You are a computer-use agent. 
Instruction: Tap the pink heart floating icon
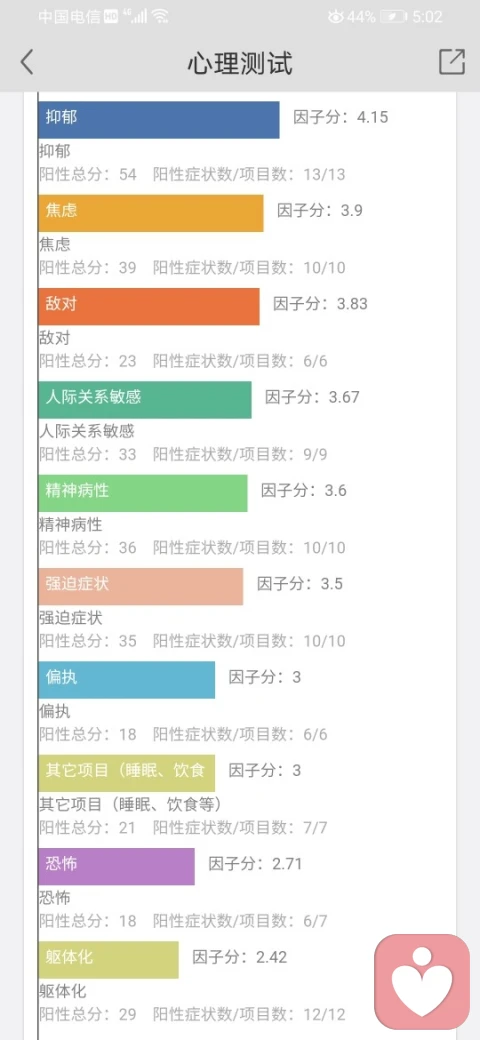(422, 982)
